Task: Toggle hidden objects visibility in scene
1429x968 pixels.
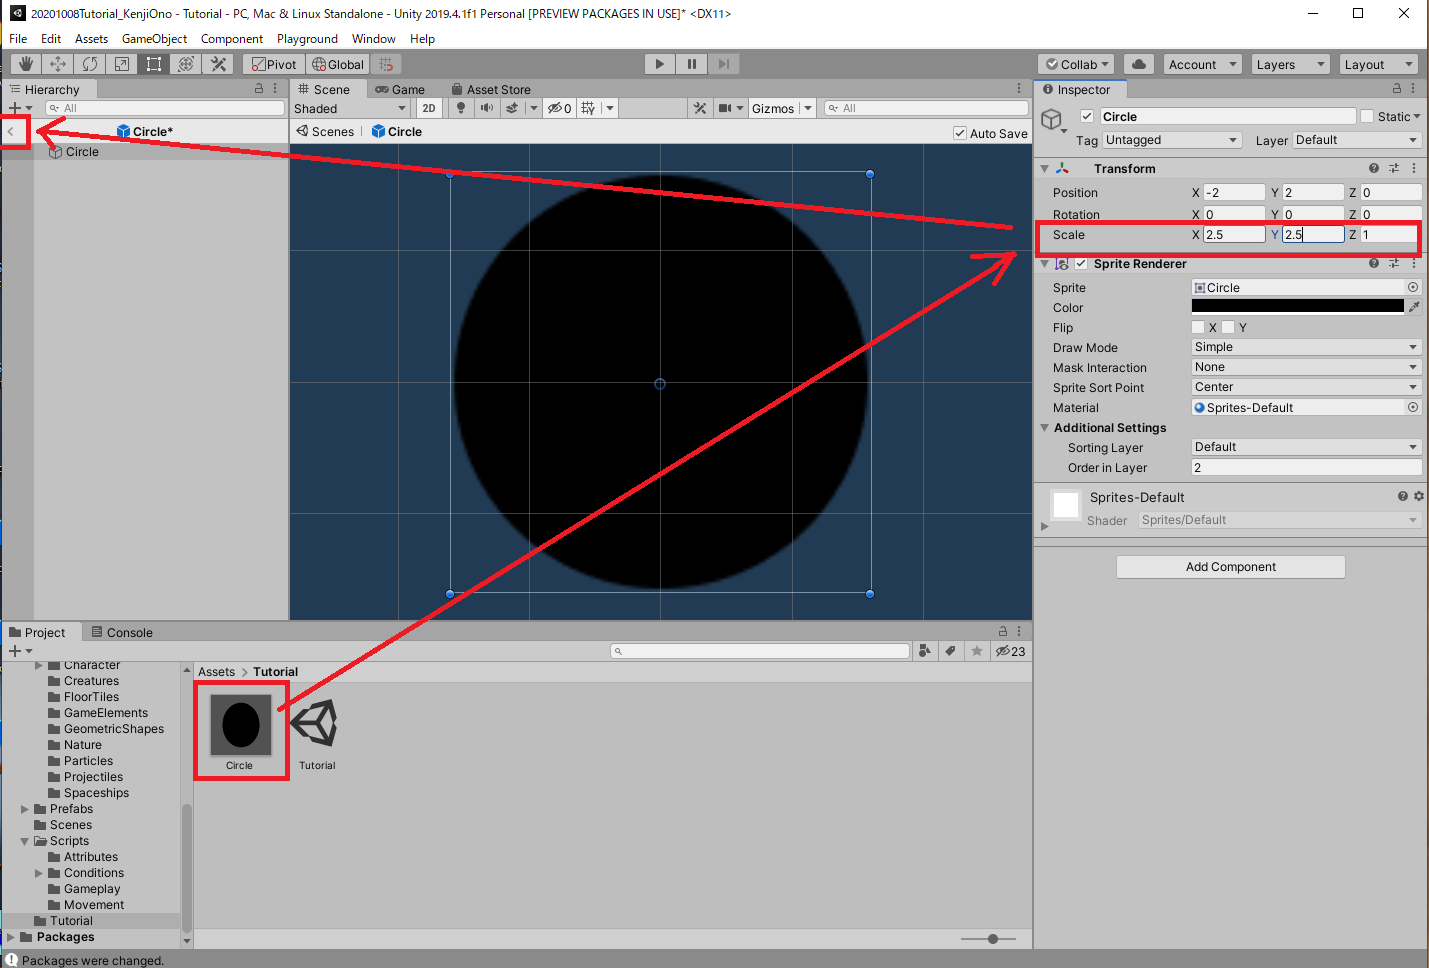Action: (560, 108)
